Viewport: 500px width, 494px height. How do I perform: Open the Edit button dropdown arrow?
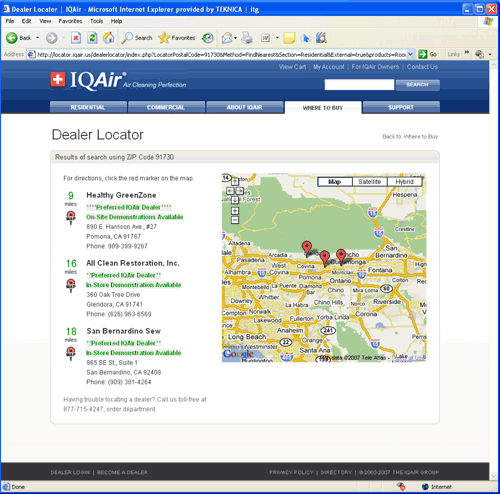277,38
